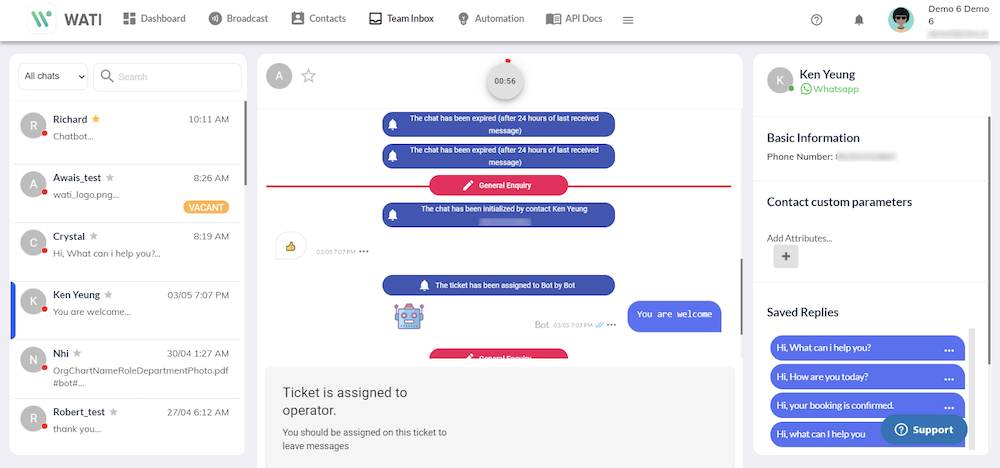Click the VACANT badge on Awais_test
The image size is (1000, 468).
pyautogui.click(x=206, y=207)
